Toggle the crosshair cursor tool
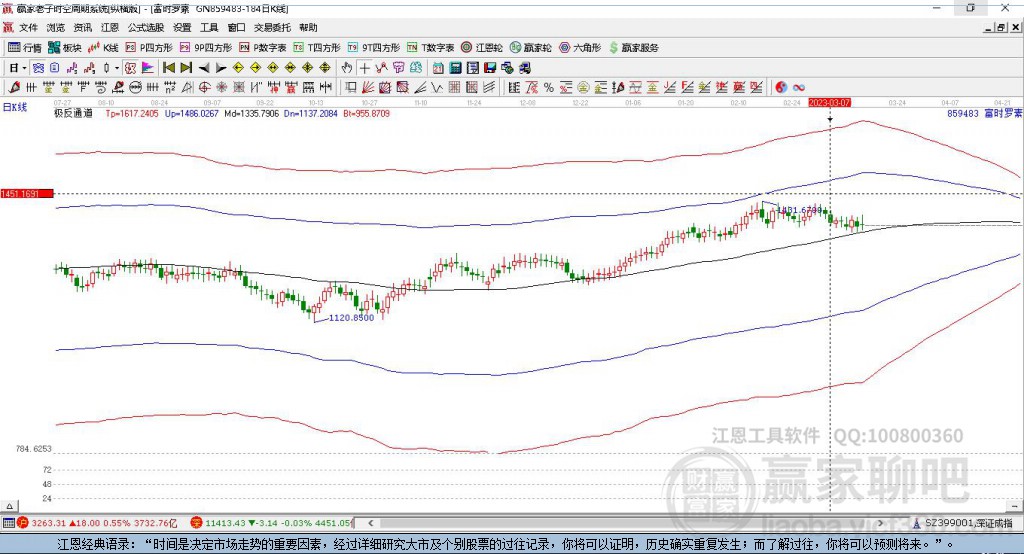The image size is (1024, 554). click(364, 68)
